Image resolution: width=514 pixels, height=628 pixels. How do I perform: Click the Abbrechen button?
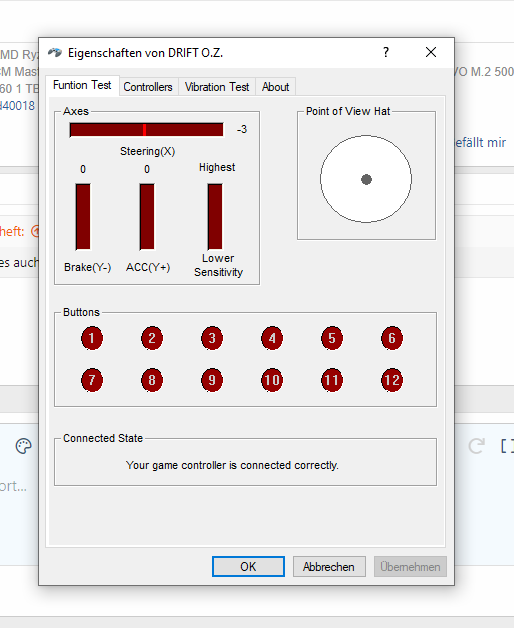[329, 566]
